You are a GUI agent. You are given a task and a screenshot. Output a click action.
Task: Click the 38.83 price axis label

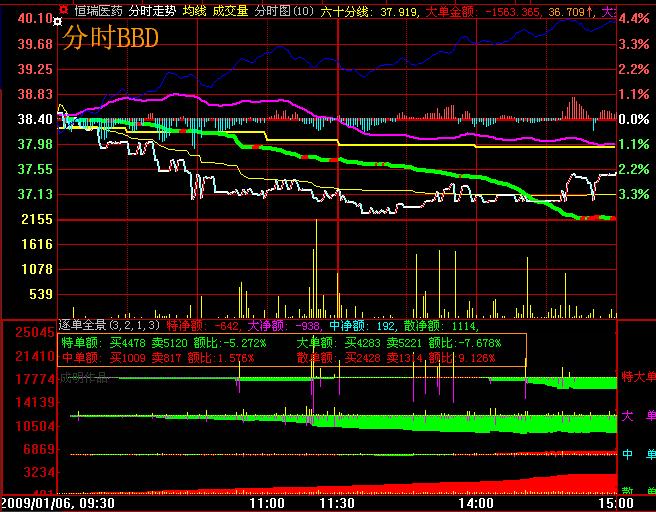35,94
